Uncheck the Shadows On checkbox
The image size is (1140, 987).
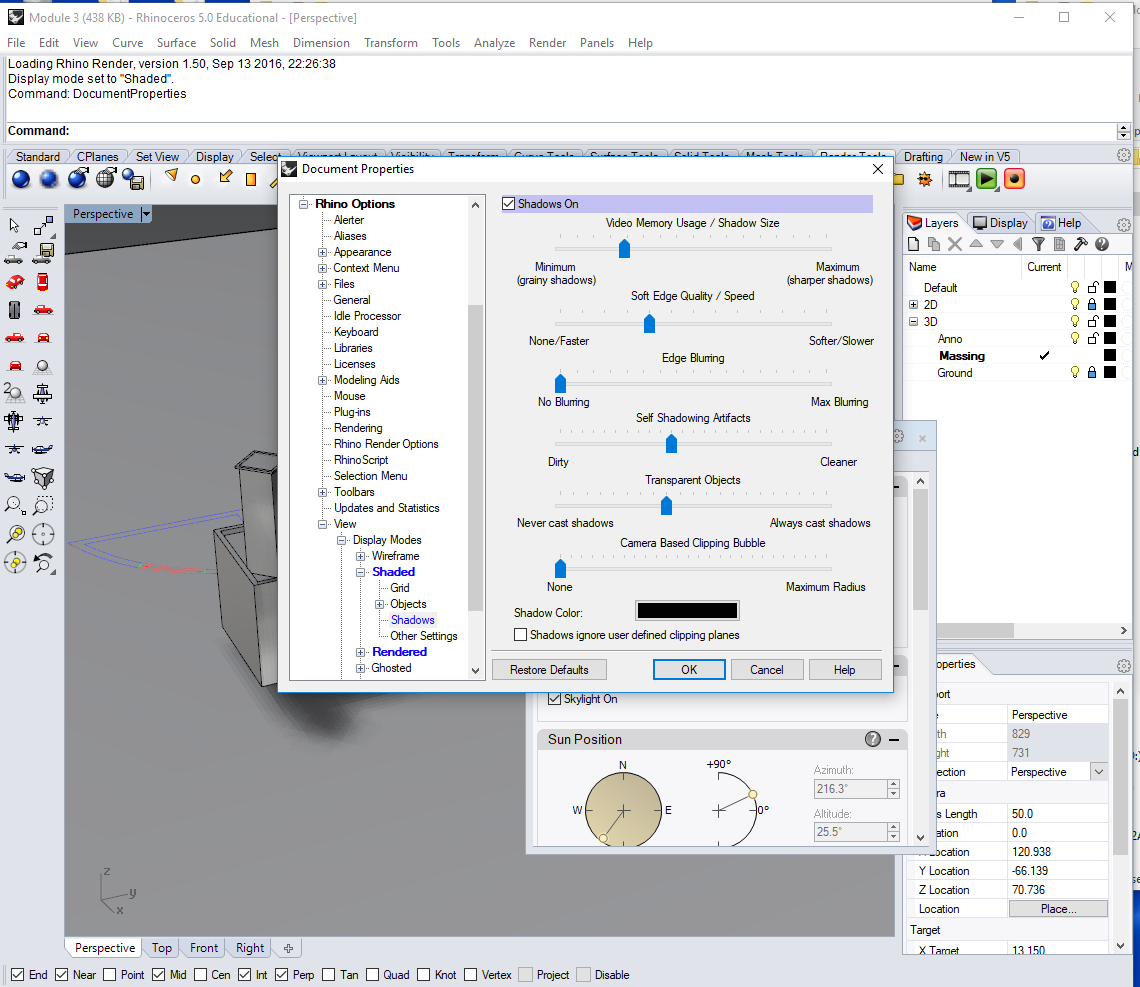point(508,204)
